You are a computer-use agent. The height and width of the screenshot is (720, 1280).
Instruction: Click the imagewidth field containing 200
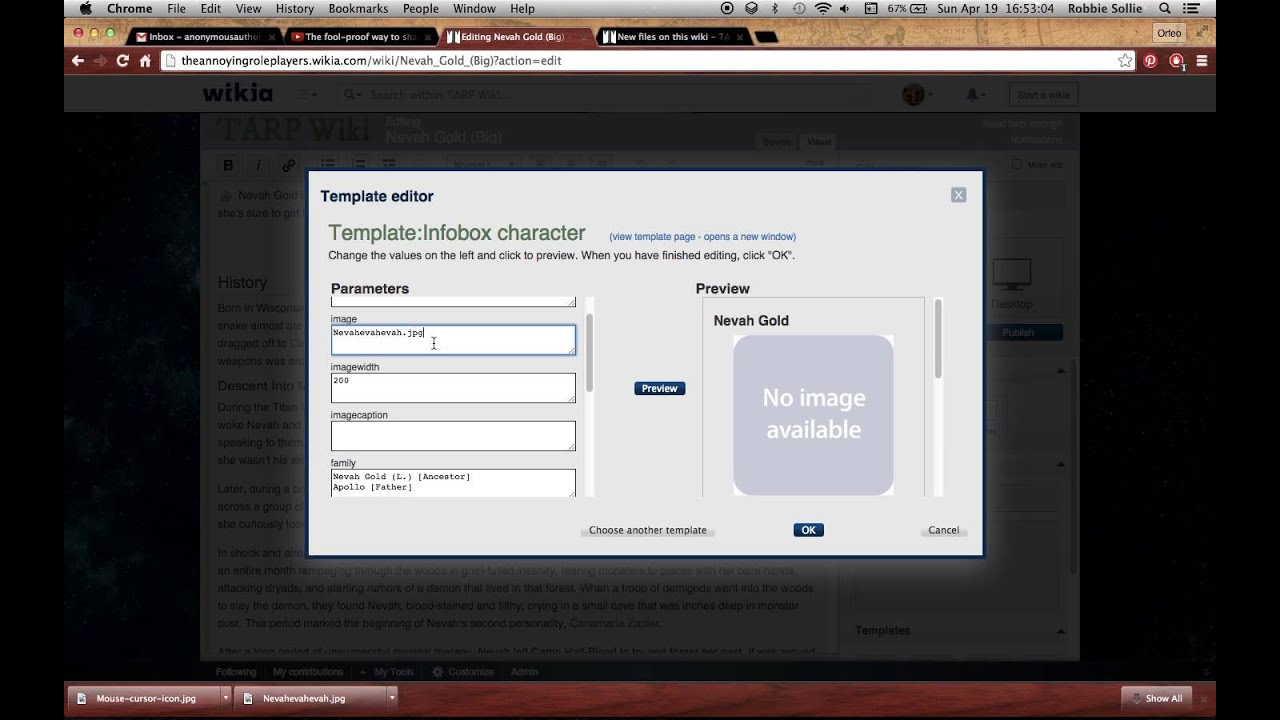pos(453,388)
